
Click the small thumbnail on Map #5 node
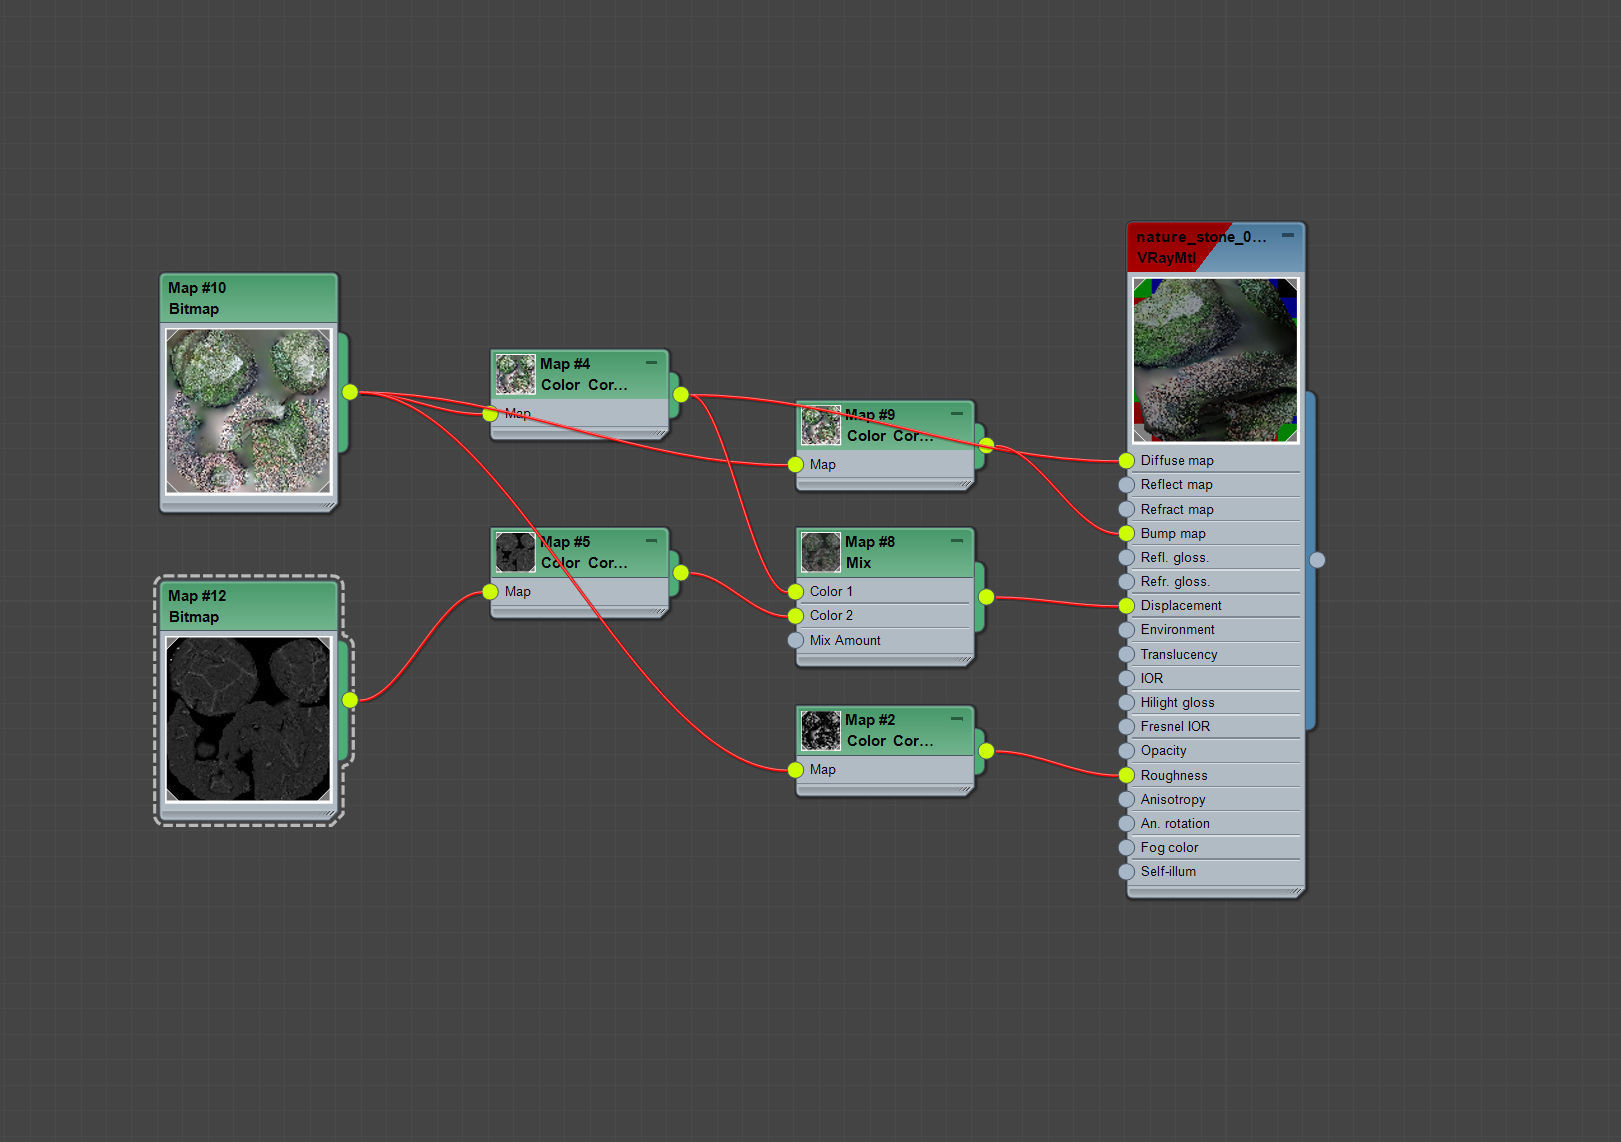(516, 552)
